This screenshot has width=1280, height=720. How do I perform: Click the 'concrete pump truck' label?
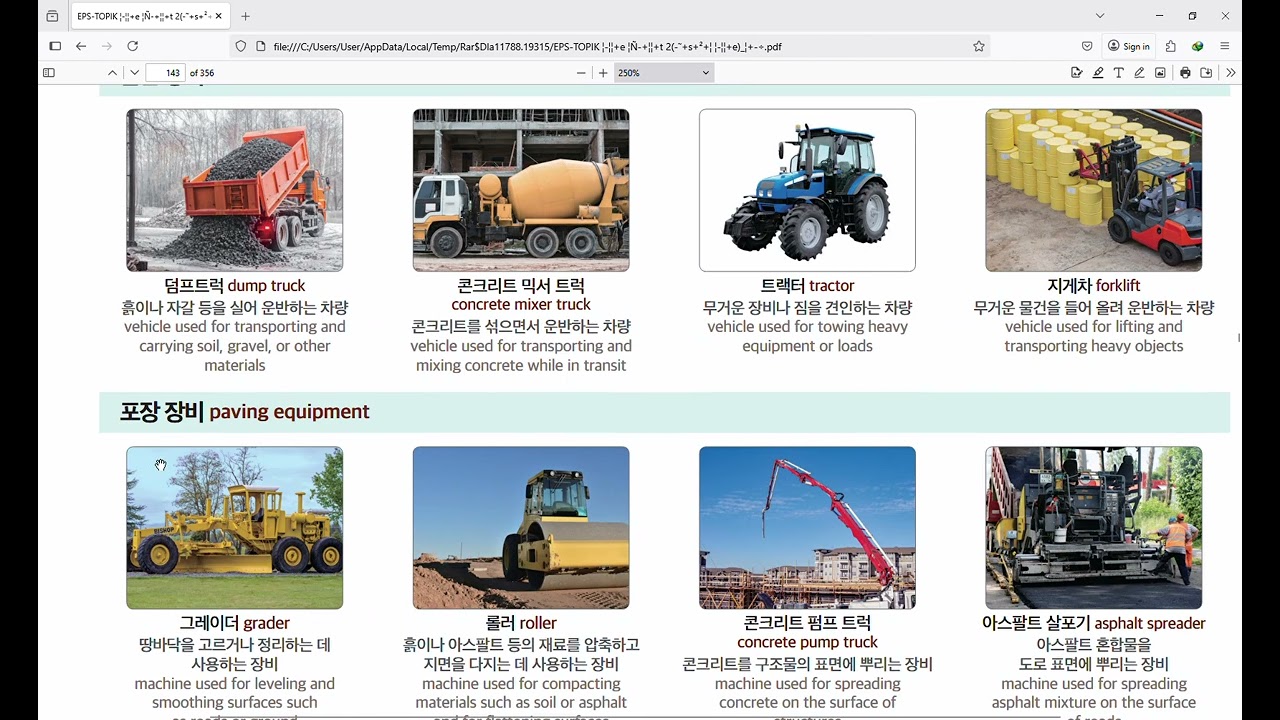click(x=807, y=642)
